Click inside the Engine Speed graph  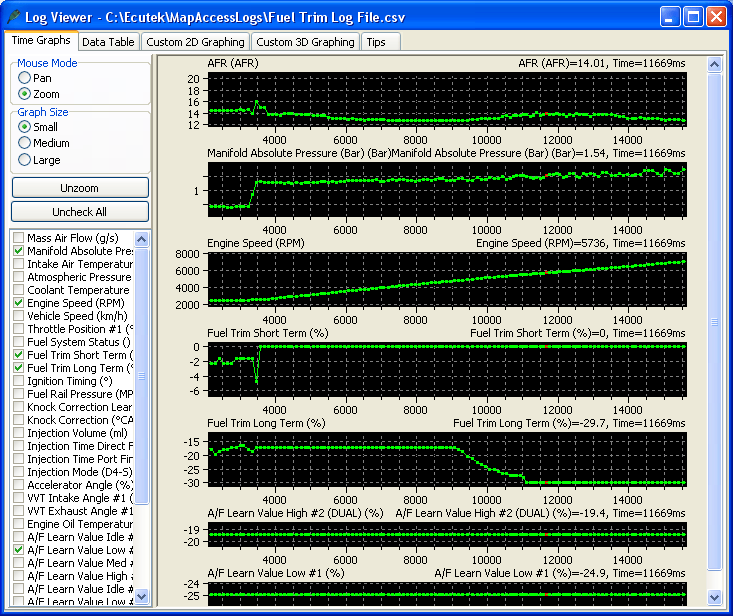point(447,279)
